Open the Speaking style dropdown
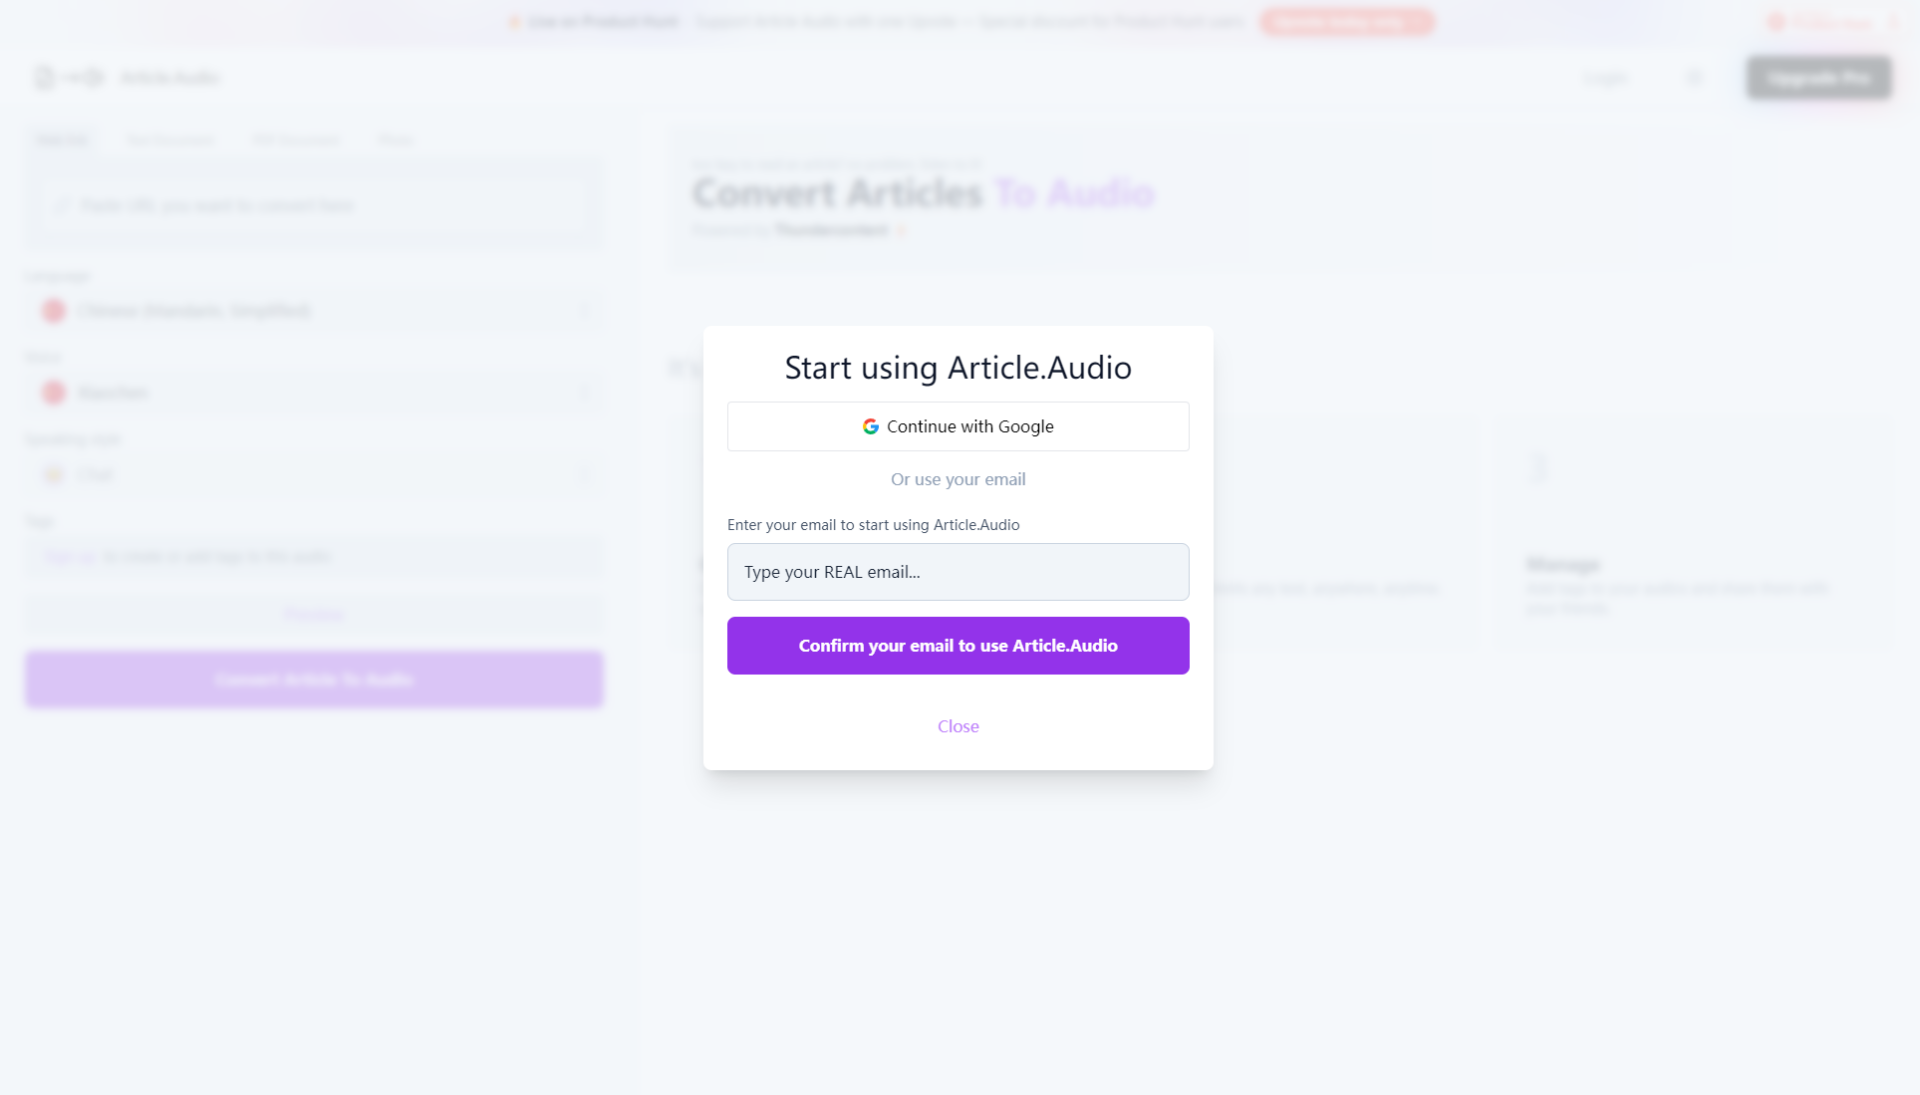Image resolution: width=1920 pixels, height=1095 pixels. pos(314,474)
